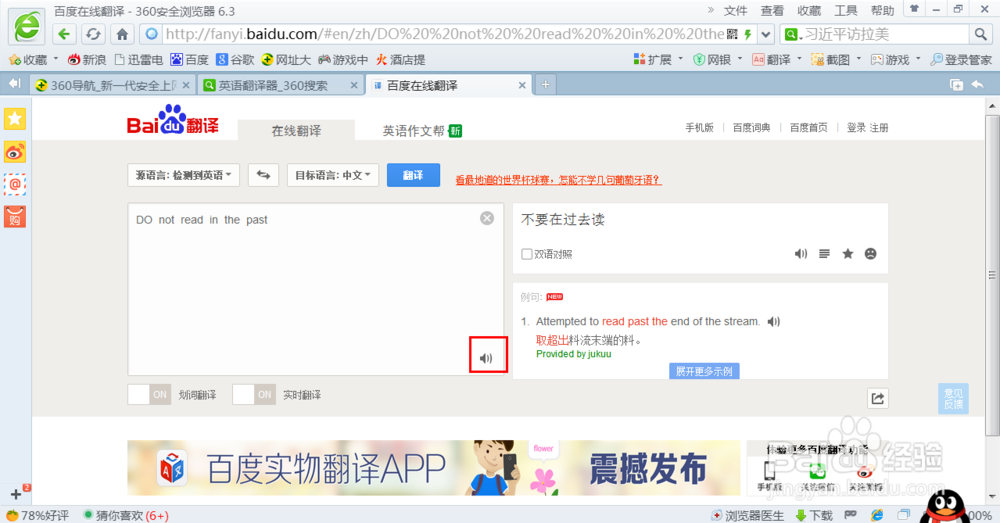Click the 登录管家 toolbar button
This screenshot has width=1000, height=523.
(961, 59)
